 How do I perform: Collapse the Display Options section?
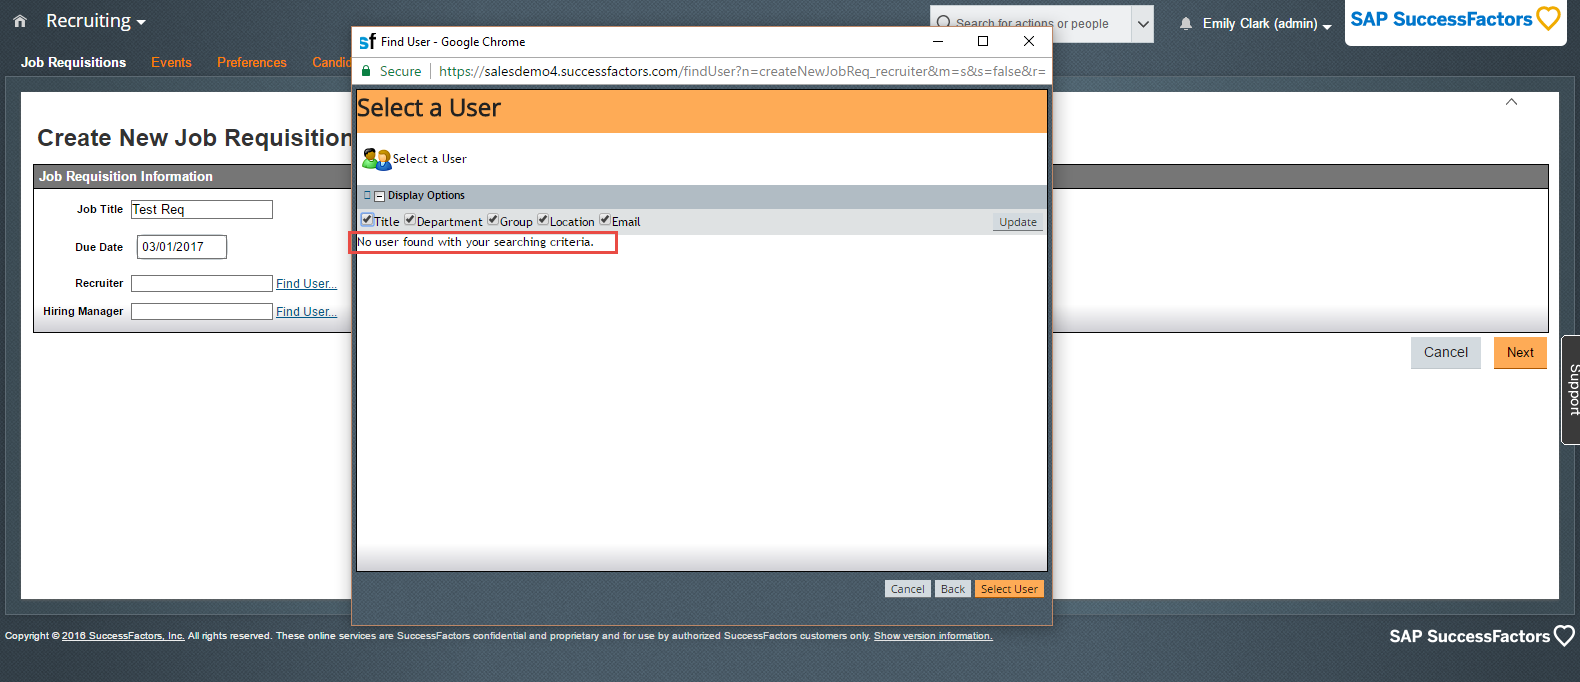[x=379, y=196]
